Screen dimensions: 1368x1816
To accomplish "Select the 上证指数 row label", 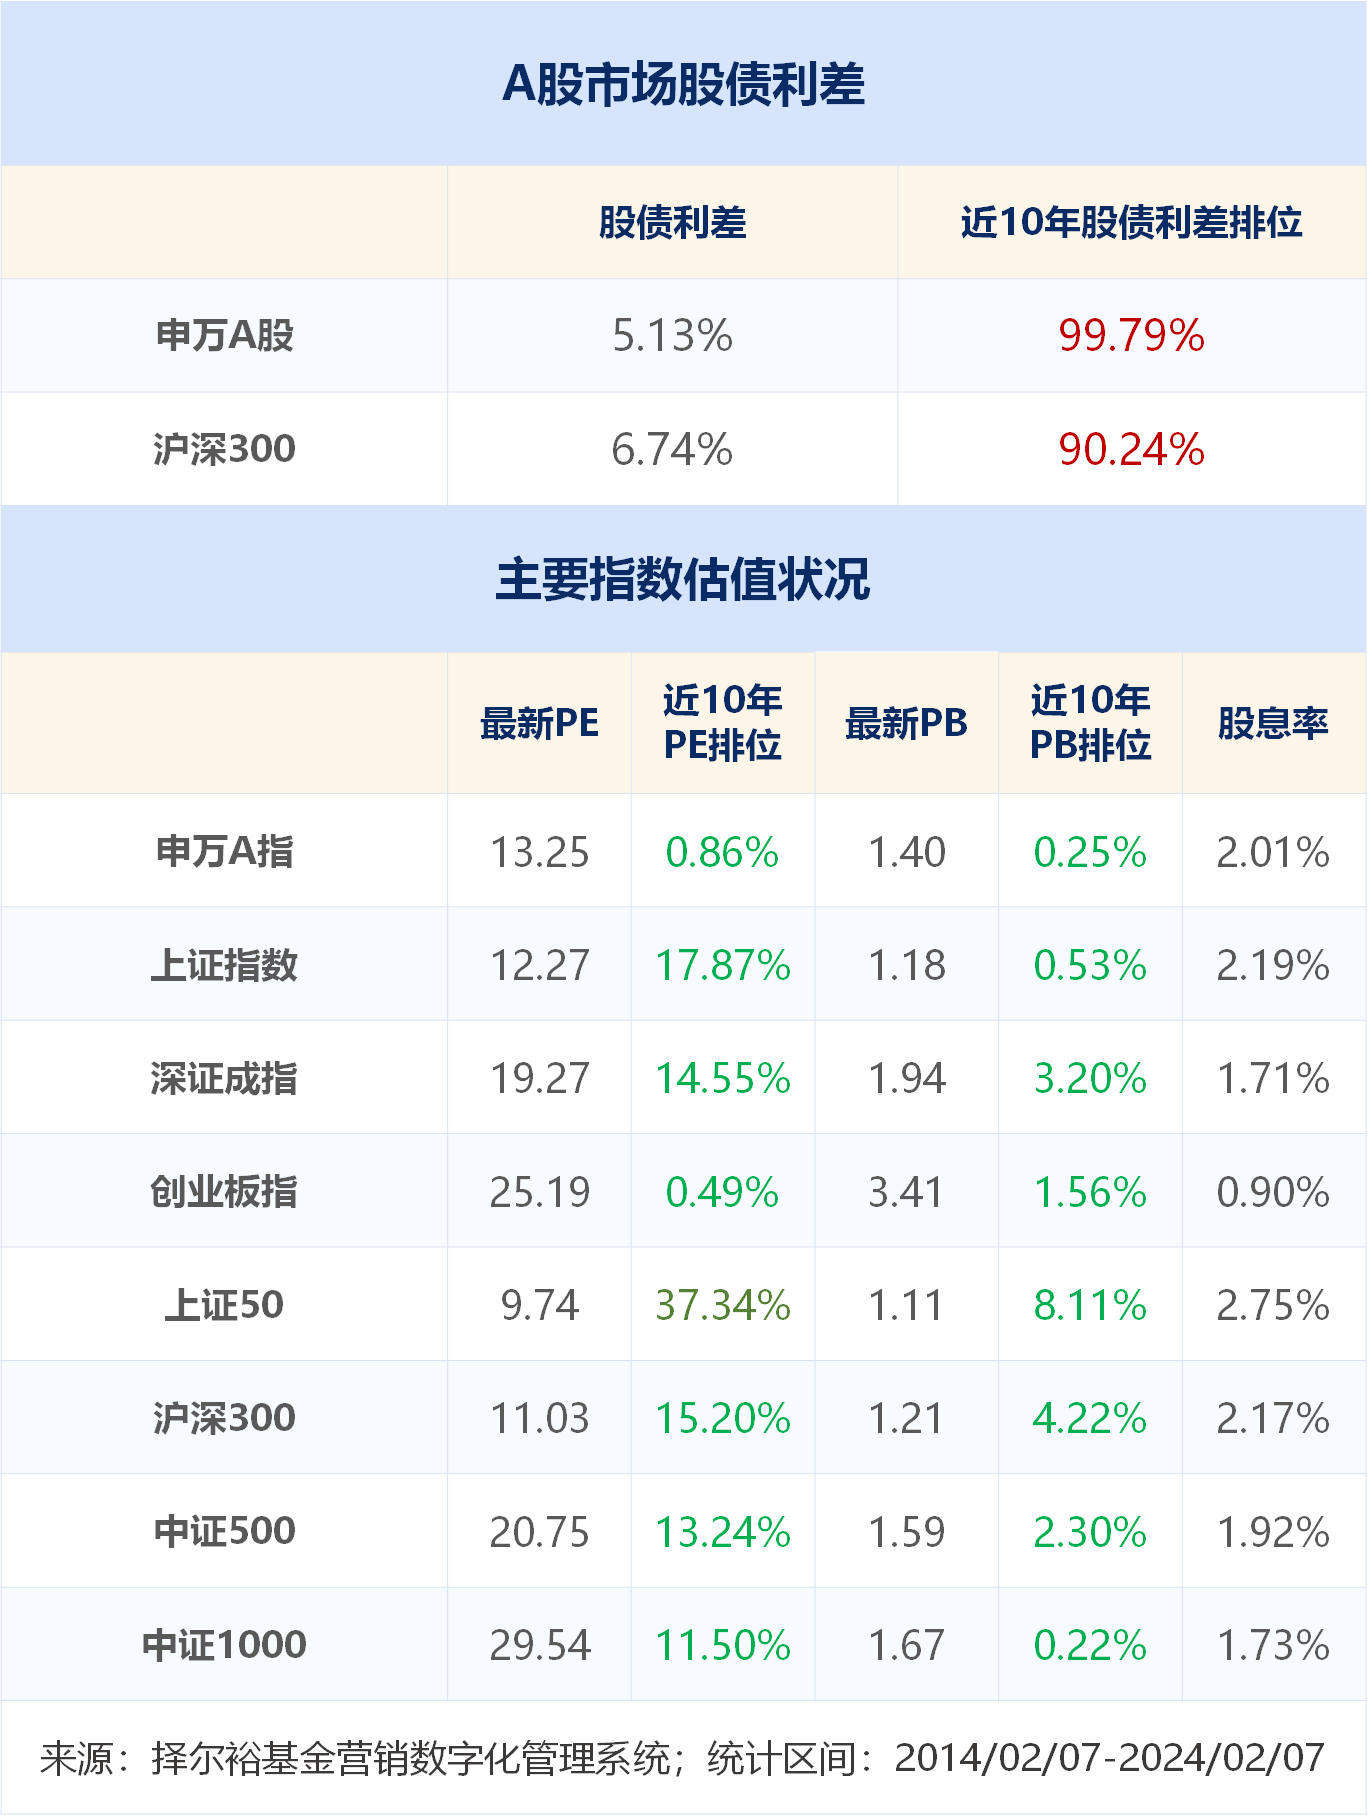I will pyautogui.click(x=225, y=965).
